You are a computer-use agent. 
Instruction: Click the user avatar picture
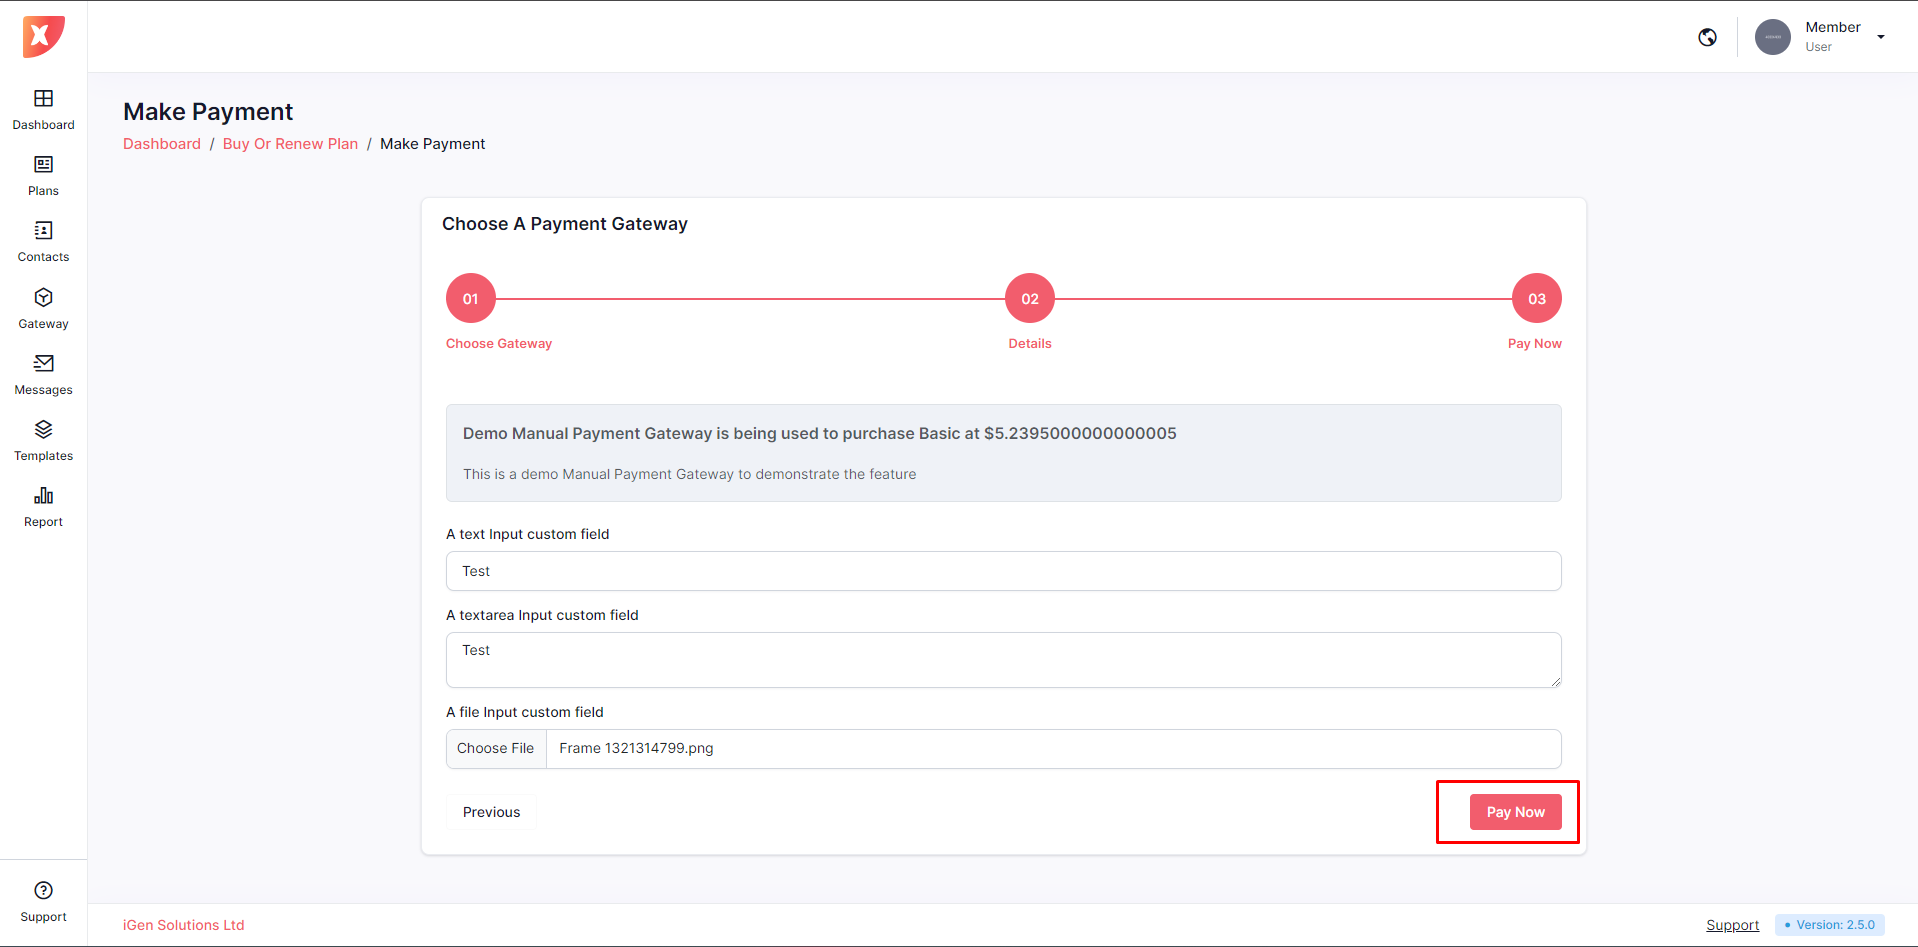[x=1772, y=37]
